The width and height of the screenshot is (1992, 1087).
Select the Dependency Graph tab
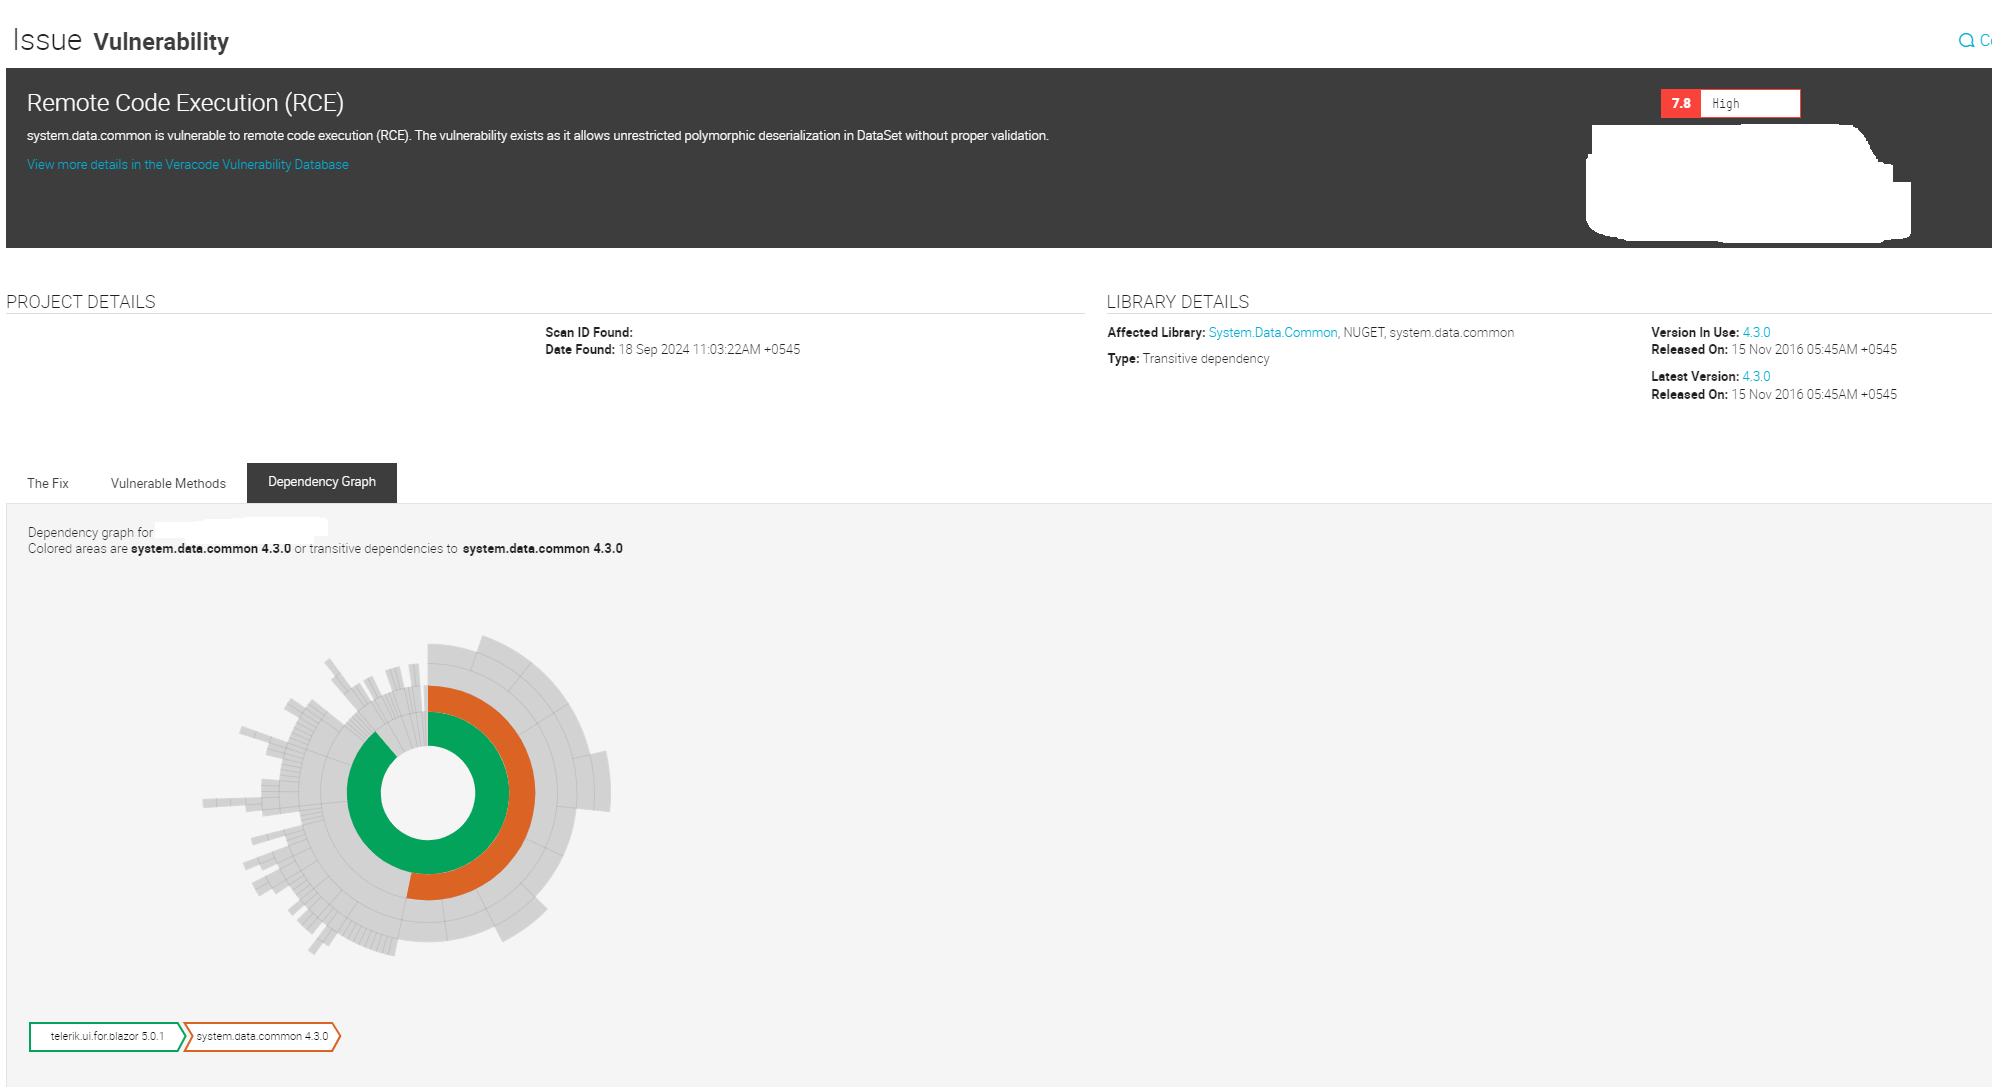[321, 482]
